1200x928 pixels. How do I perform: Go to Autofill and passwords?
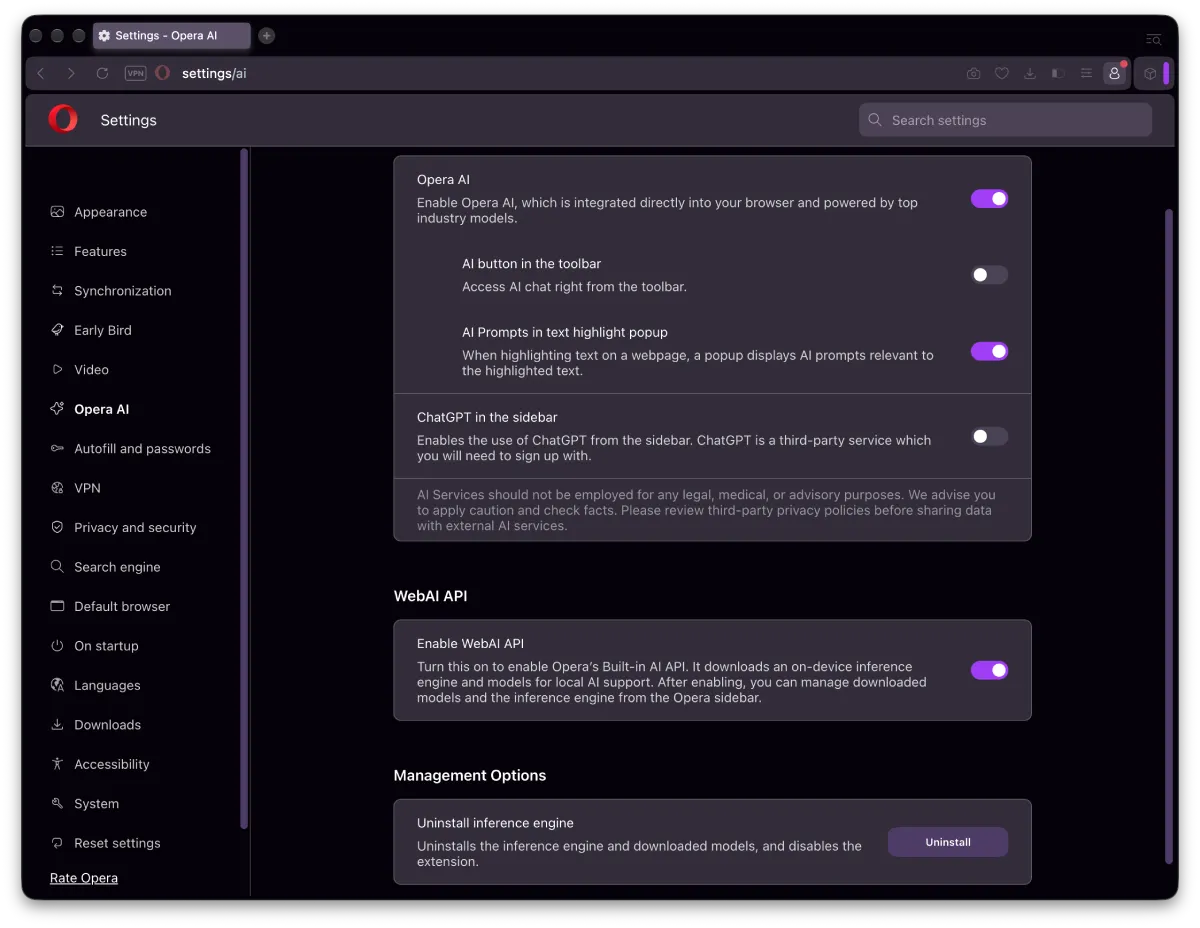coord(142,448)
